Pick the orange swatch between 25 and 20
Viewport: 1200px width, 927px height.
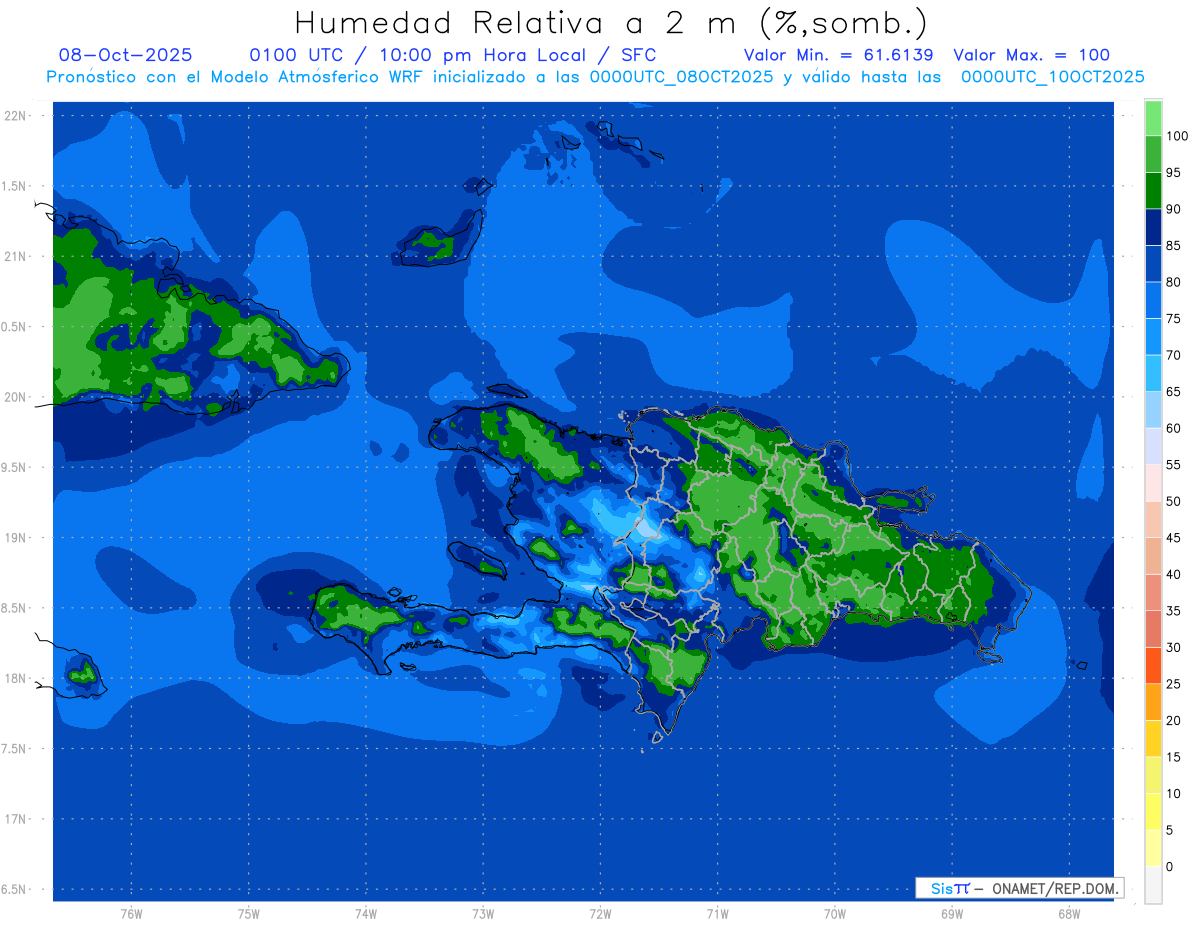point(1153,702)
